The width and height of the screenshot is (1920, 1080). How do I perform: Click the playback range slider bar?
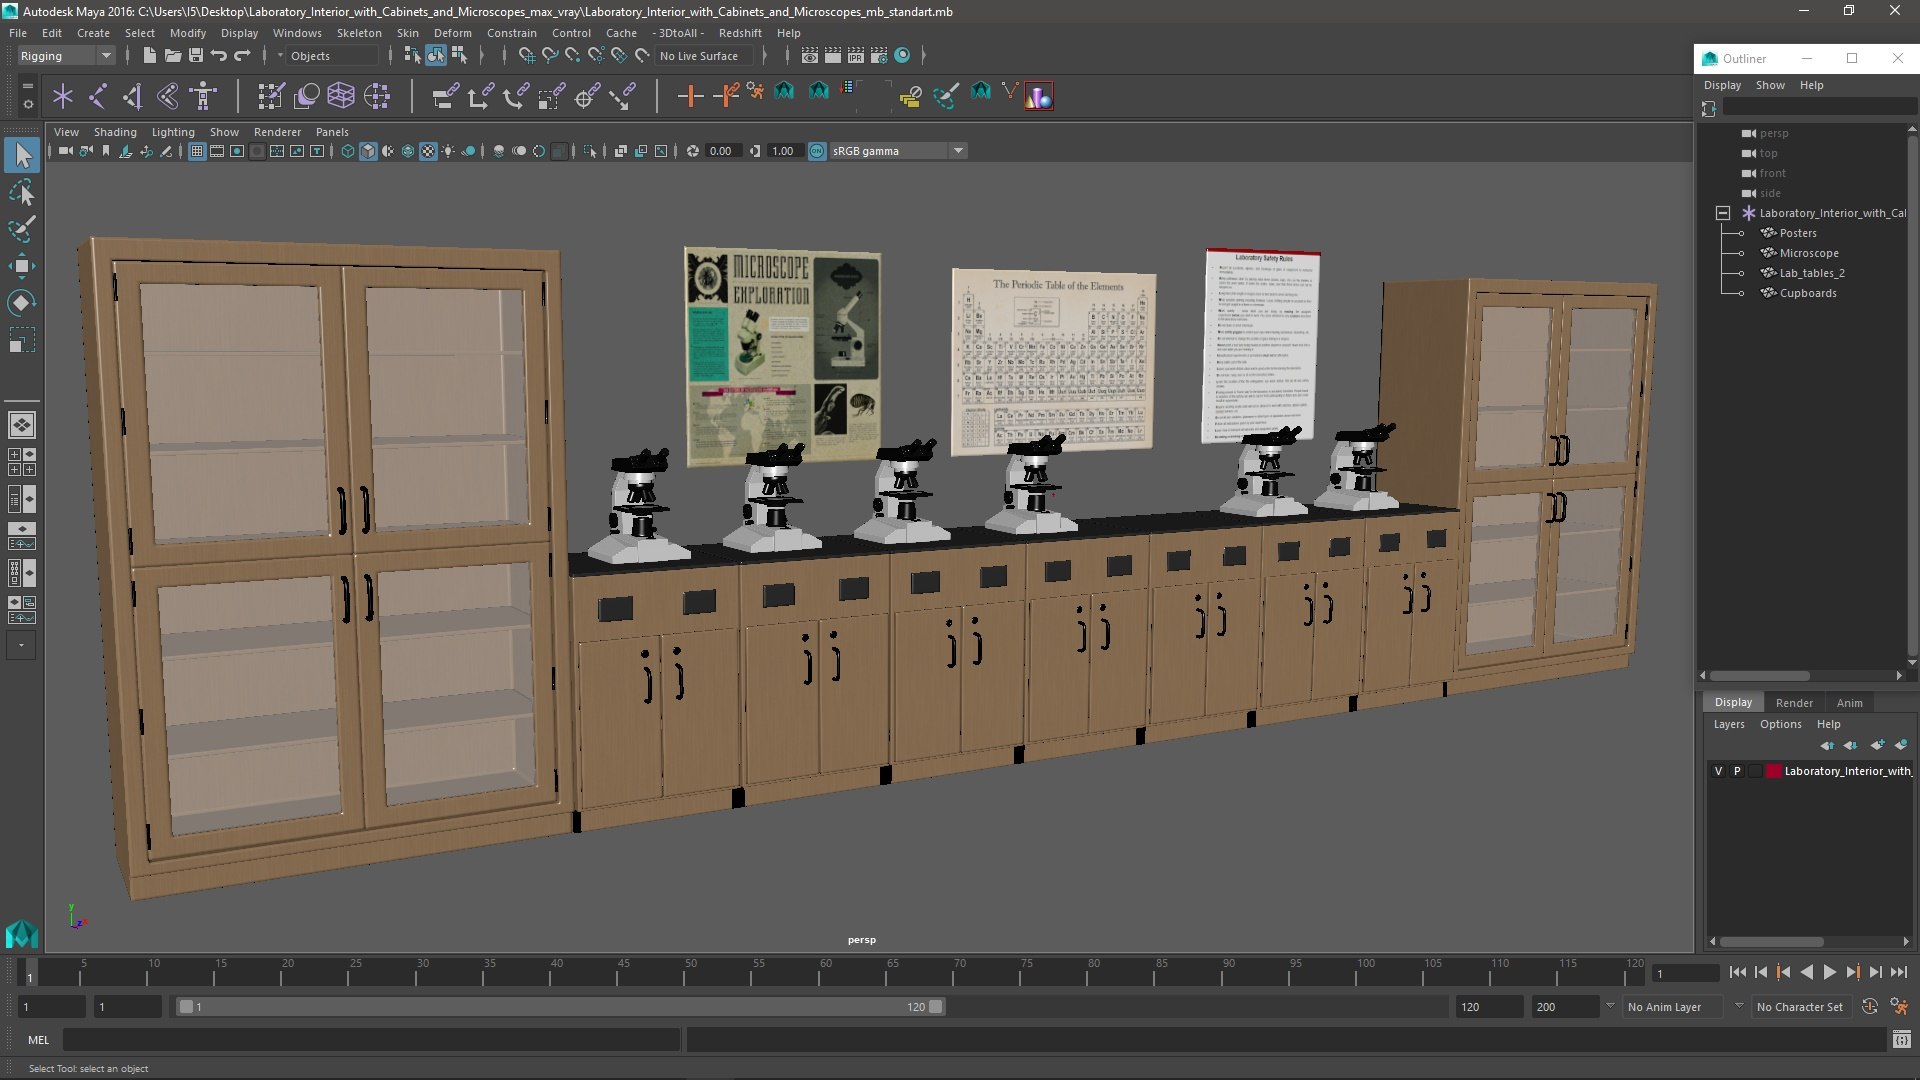point(560,1007)
